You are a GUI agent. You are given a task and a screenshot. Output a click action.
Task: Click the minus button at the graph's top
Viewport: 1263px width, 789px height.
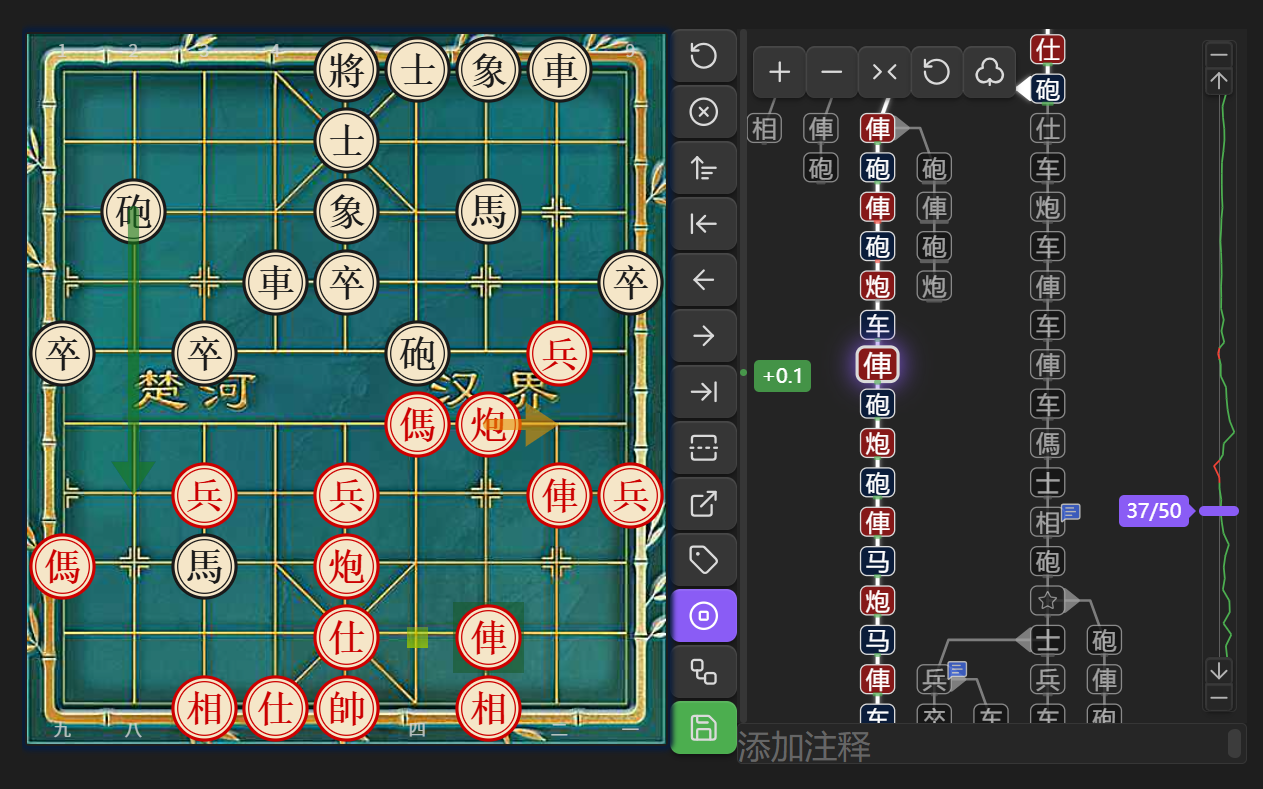pos(1218,55)
